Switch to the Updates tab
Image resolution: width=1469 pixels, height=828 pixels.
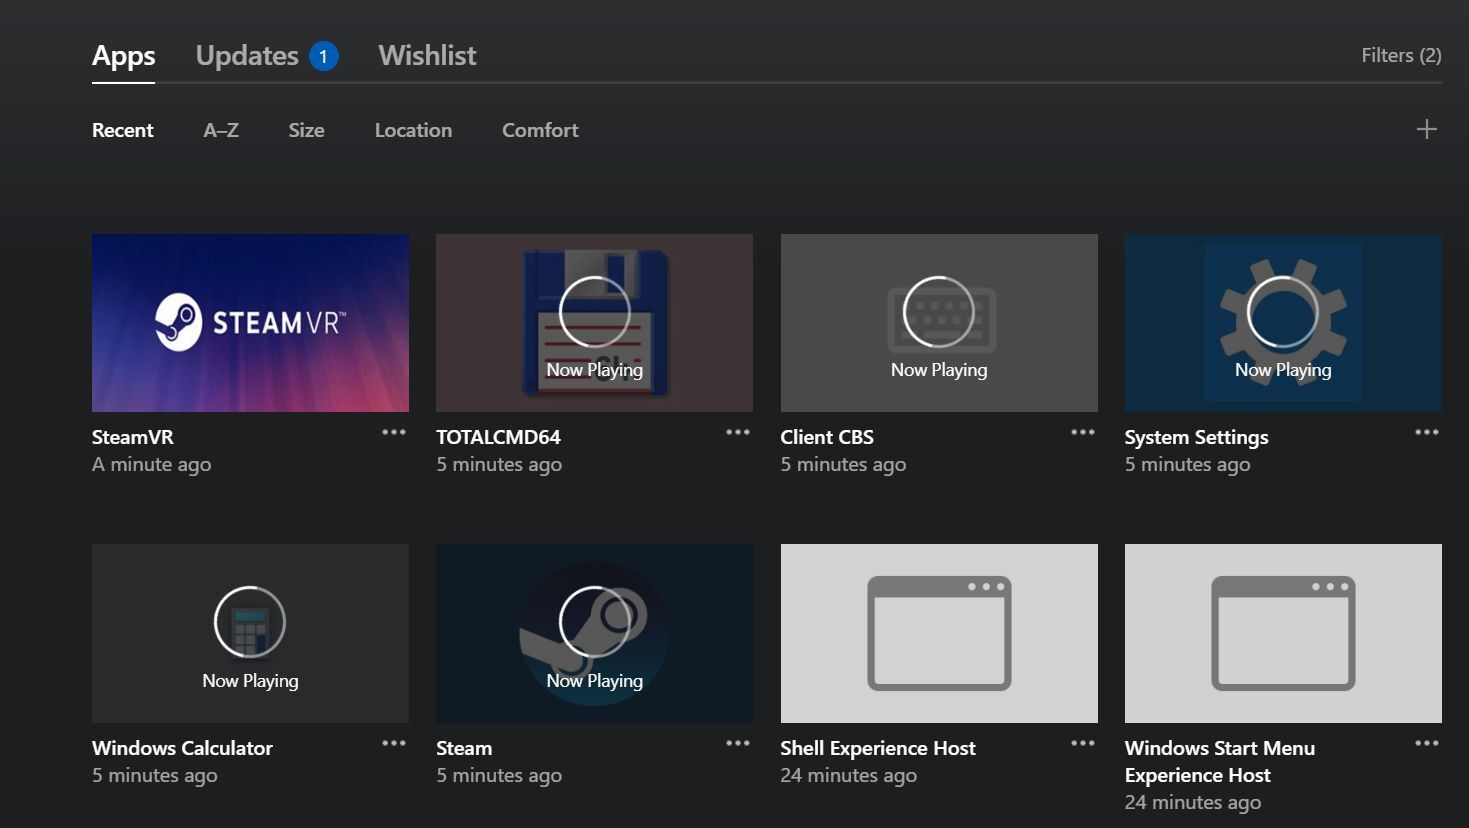[247, 56]
